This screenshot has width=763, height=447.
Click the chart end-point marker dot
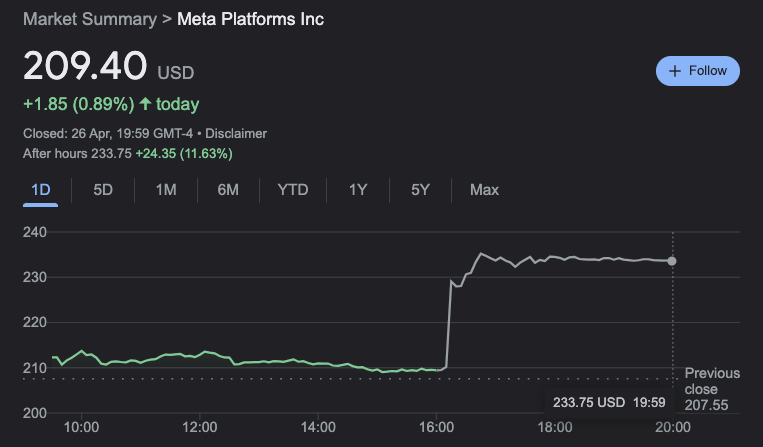pyautogui.click(x=672, y=261)
